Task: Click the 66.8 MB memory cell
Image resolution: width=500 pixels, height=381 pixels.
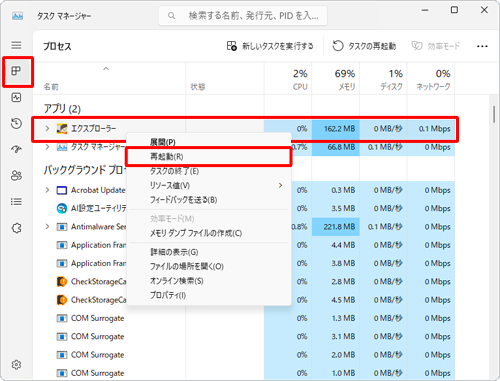Action: pos(336,147)
